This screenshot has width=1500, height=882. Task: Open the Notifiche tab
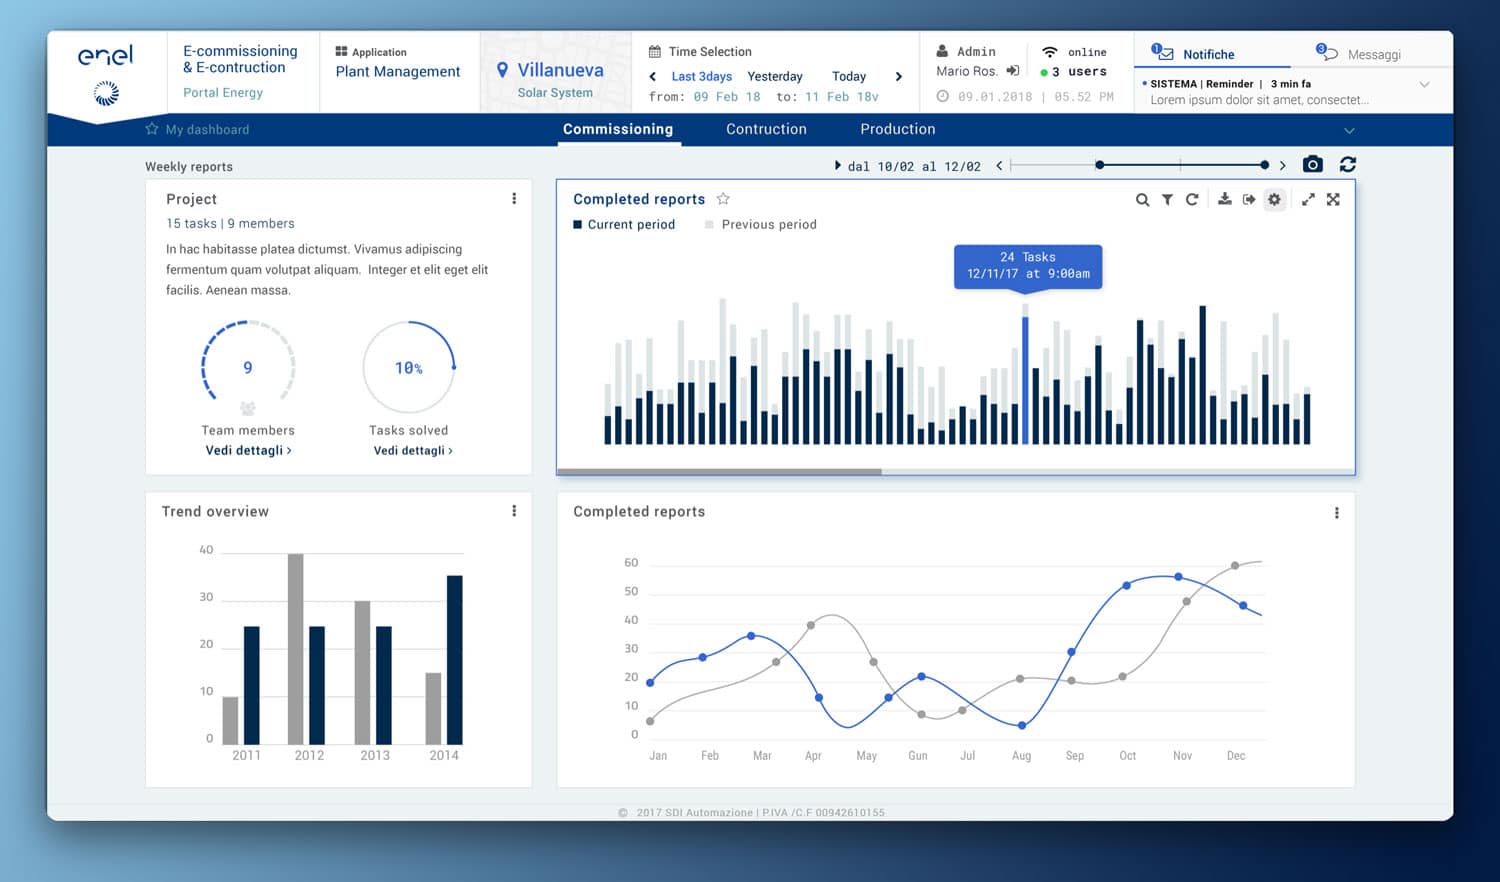1208,54
